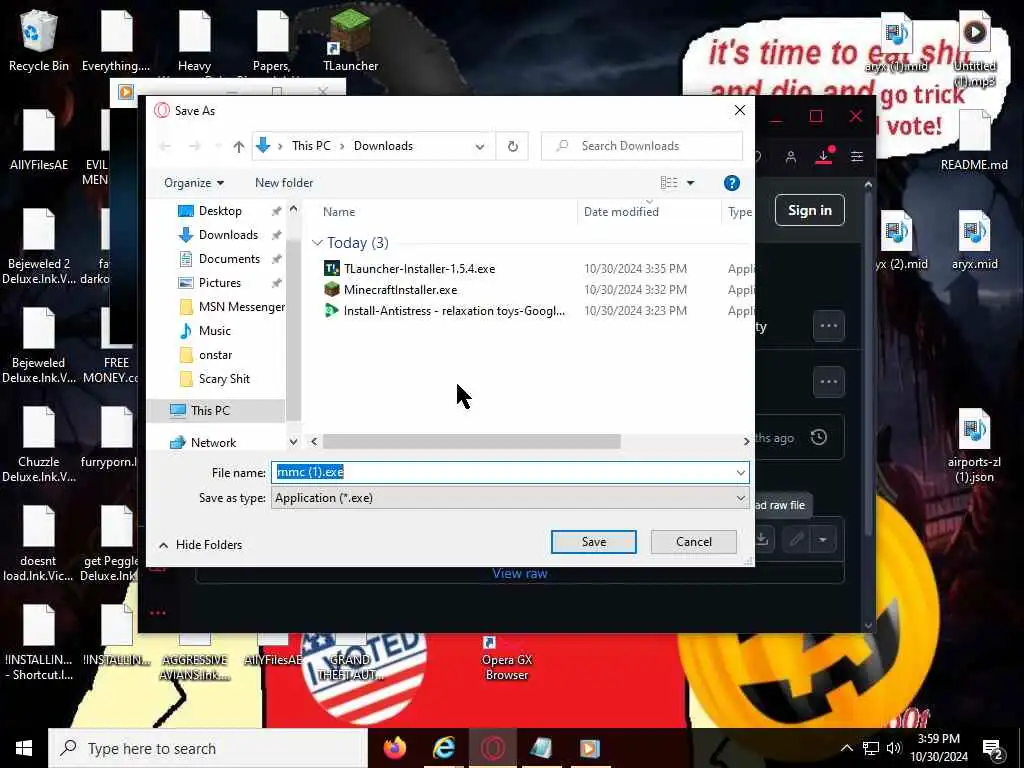Viewport: 1024px width, 768px height.
Task: Cancel the Save As dialog
Action: pyautogui.click(x=694, y=542)
